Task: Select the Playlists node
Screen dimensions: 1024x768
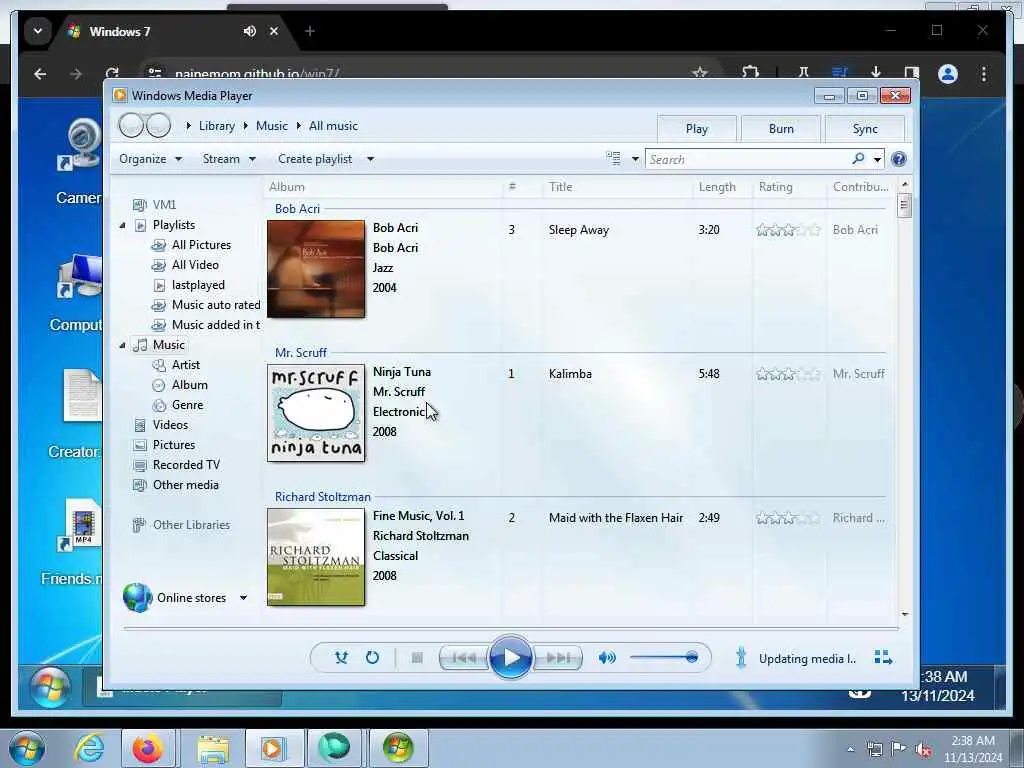Action: (x=173, y=225)
